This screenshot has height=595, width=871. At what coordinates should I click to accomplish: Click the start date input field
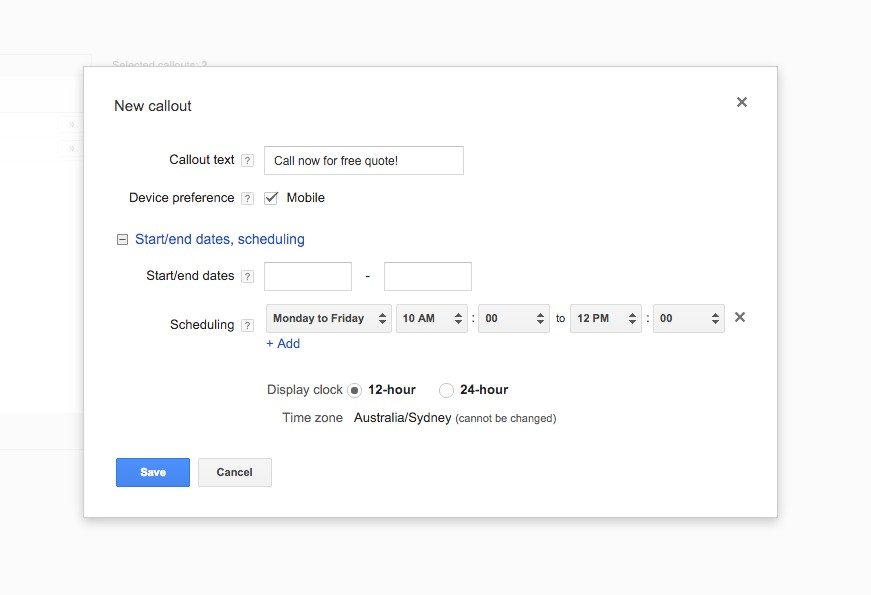[x=307, y=276]
